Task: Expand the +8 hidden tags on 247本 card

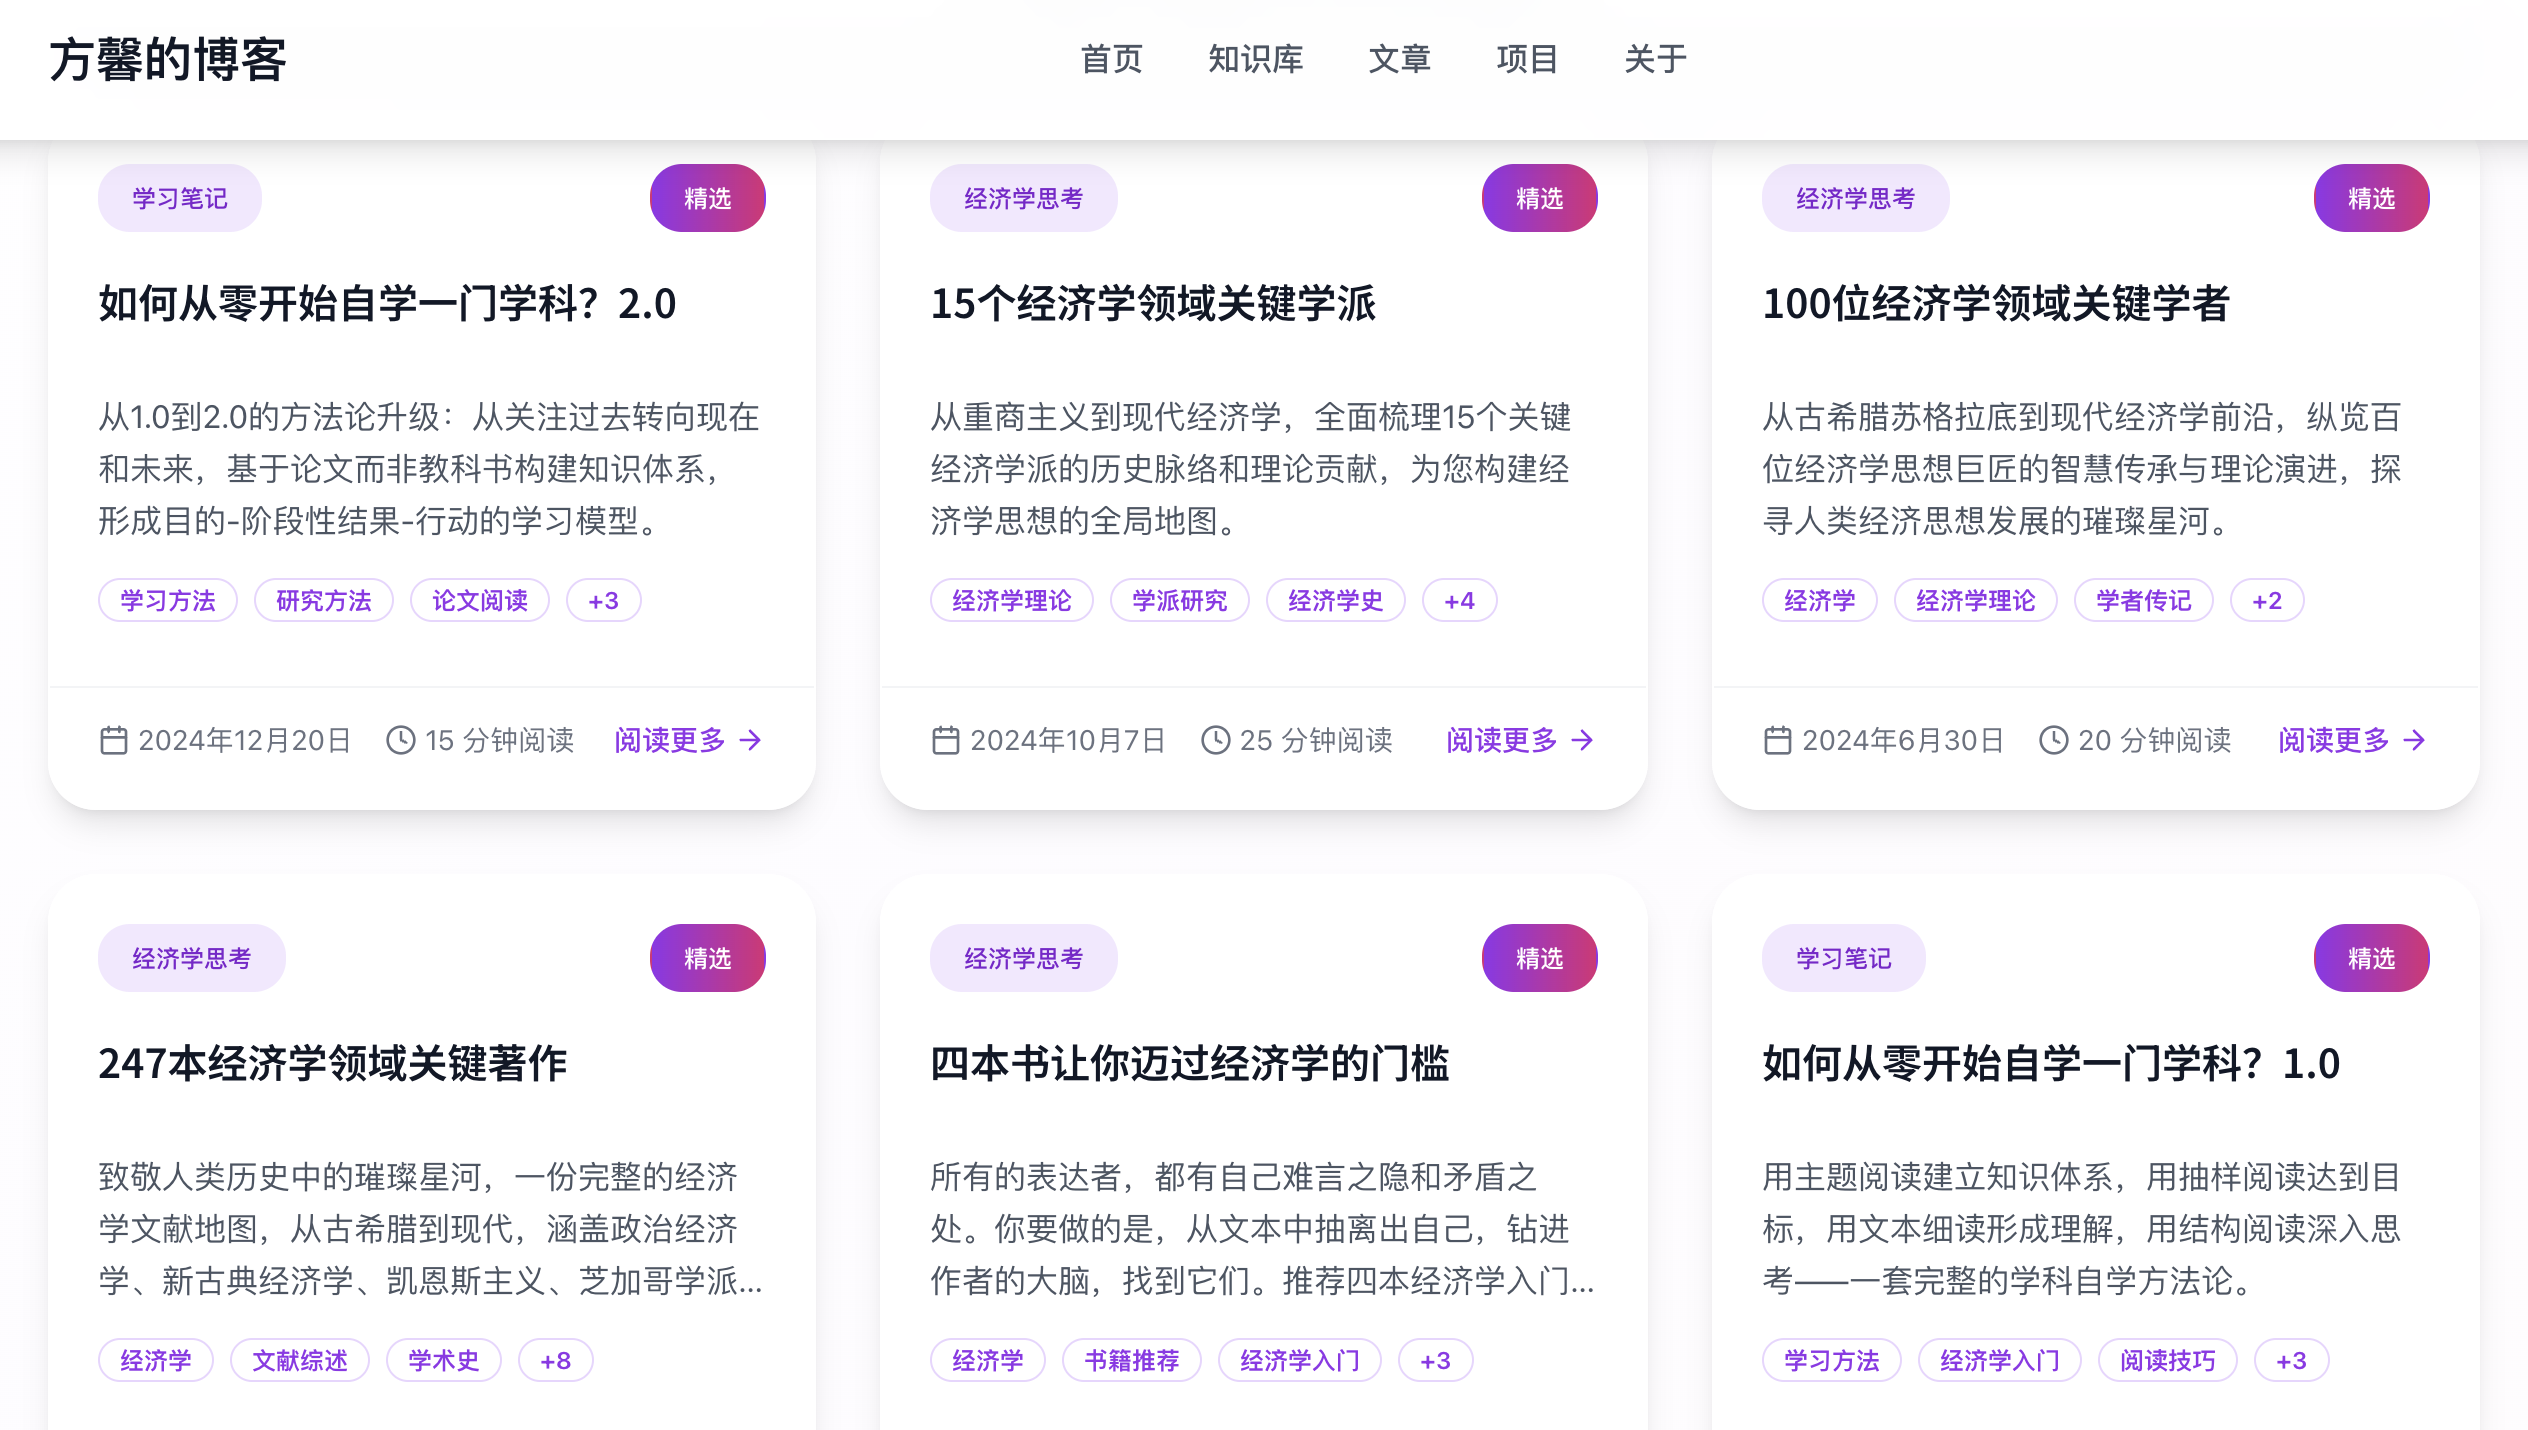Action: click(x=555, y=1360)
